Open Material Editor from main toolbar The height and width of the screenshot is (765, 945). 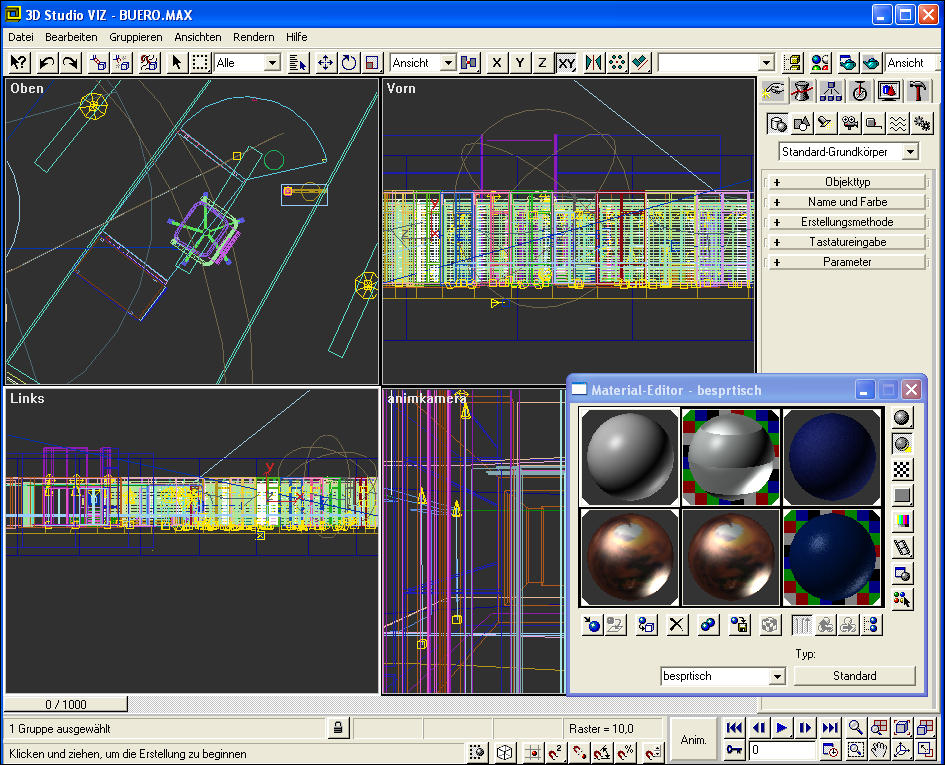[820, 63]
